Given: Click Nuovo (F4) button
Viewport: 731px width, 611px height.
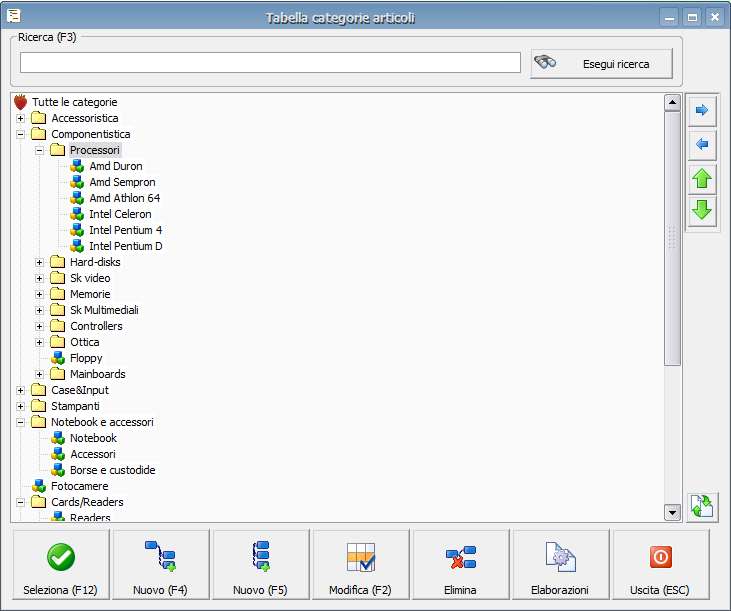Looking at the screenshot, I should tap(160, 564).
